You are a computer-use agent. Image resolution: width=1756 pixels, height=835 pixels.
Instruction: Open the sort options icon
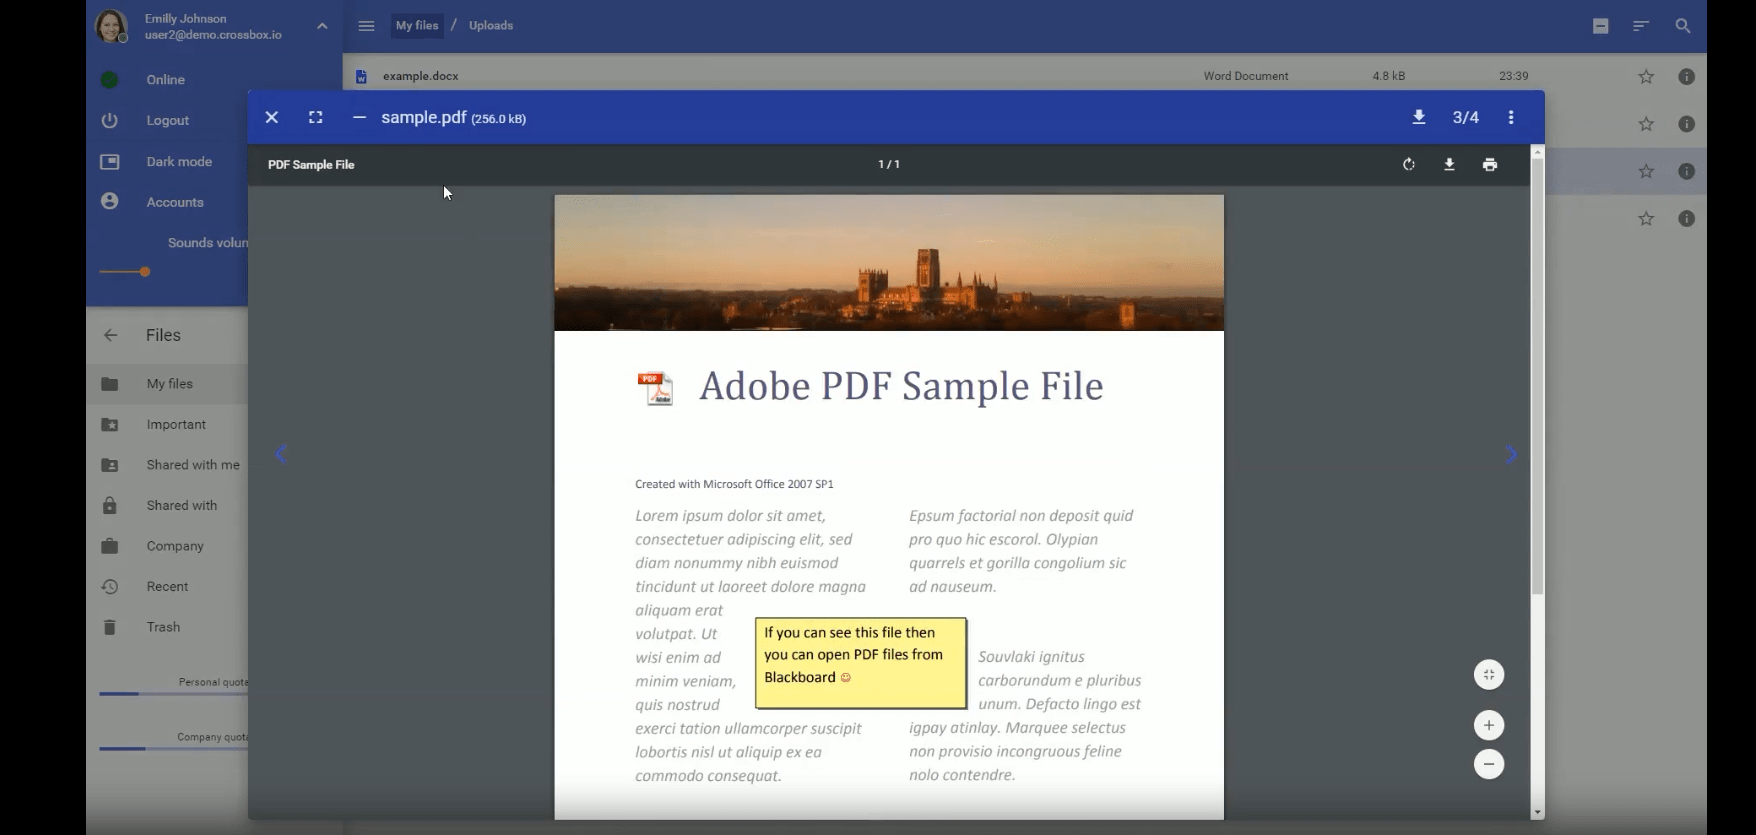pos(1641,26)
